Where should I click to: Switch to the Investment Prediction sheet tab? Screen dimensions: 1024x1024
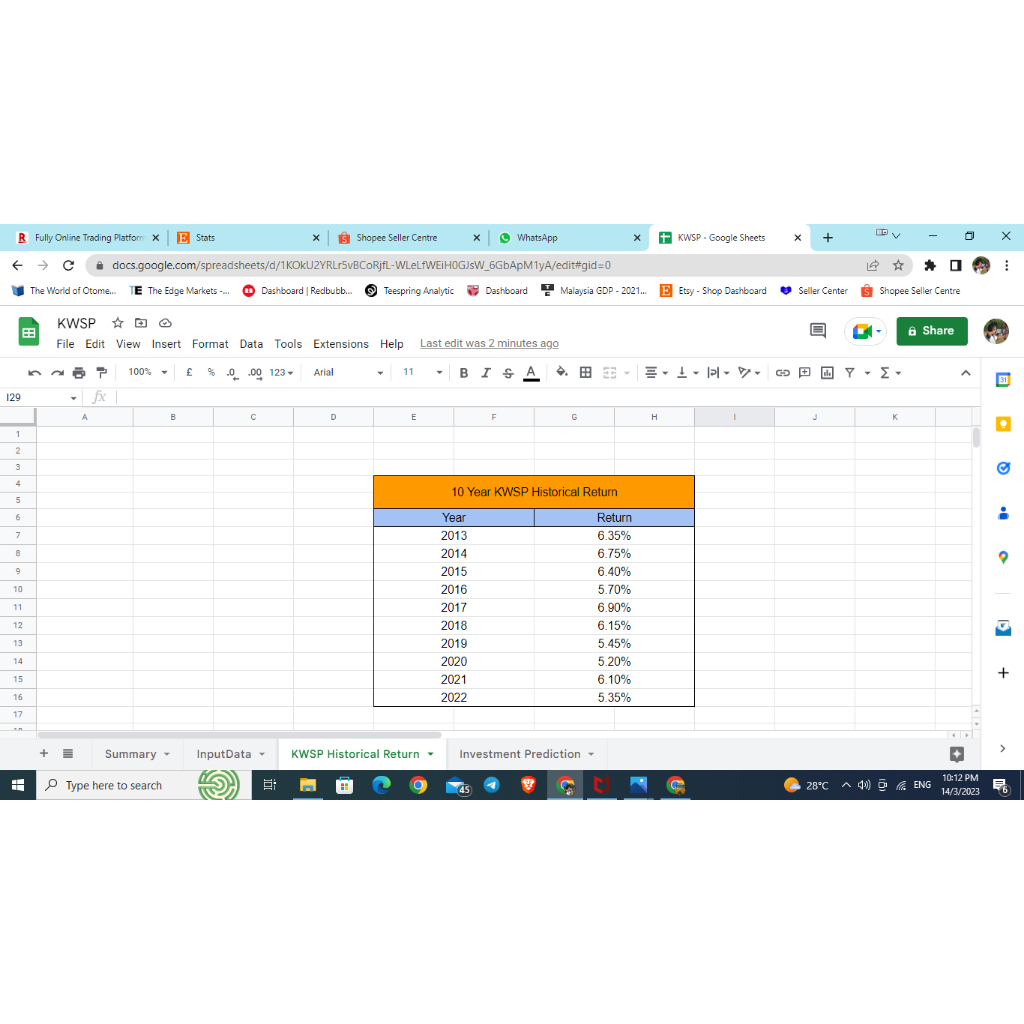519,754
